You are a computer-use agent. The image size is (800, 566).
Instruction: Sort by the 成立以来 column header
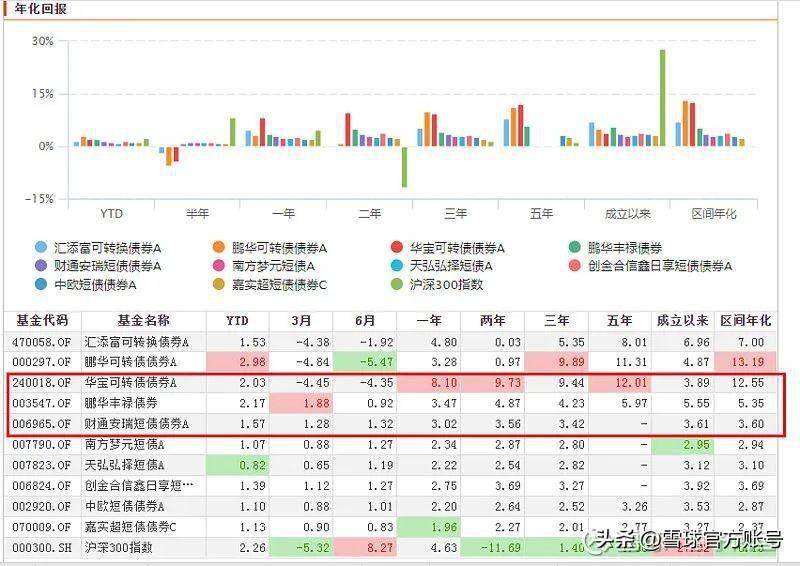(x=682, y=321)
